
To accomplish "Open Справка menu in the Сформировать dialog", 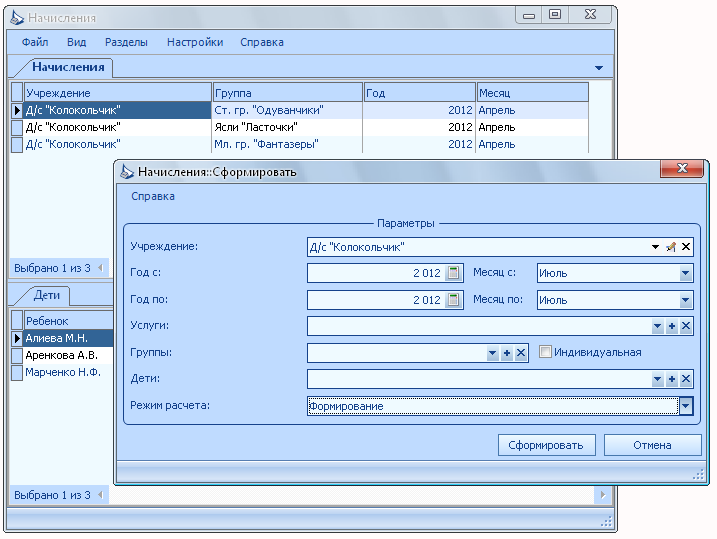I will tap(153, 196).
